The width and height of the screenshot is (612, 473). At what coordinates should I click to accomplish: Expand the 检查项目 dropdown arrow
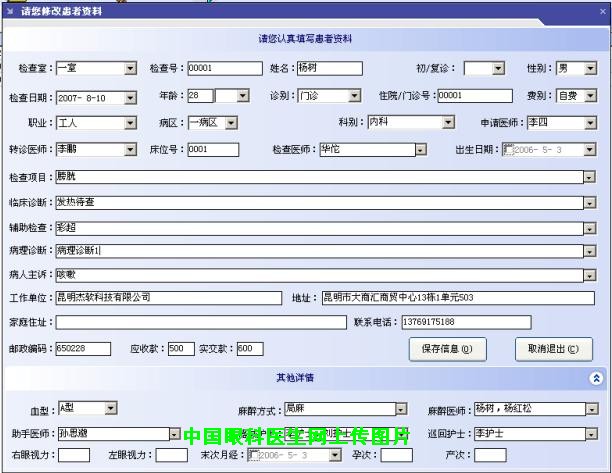(589, 177)
